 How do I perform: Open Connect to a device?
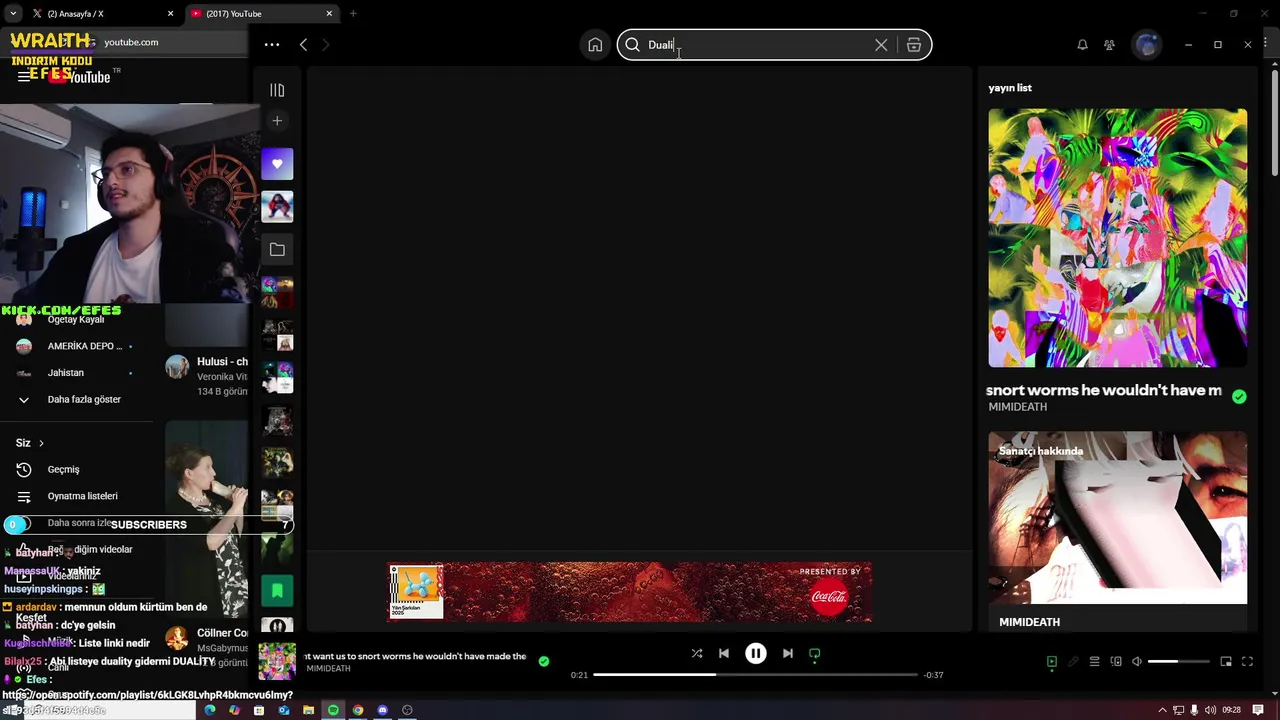point(1116,662)
